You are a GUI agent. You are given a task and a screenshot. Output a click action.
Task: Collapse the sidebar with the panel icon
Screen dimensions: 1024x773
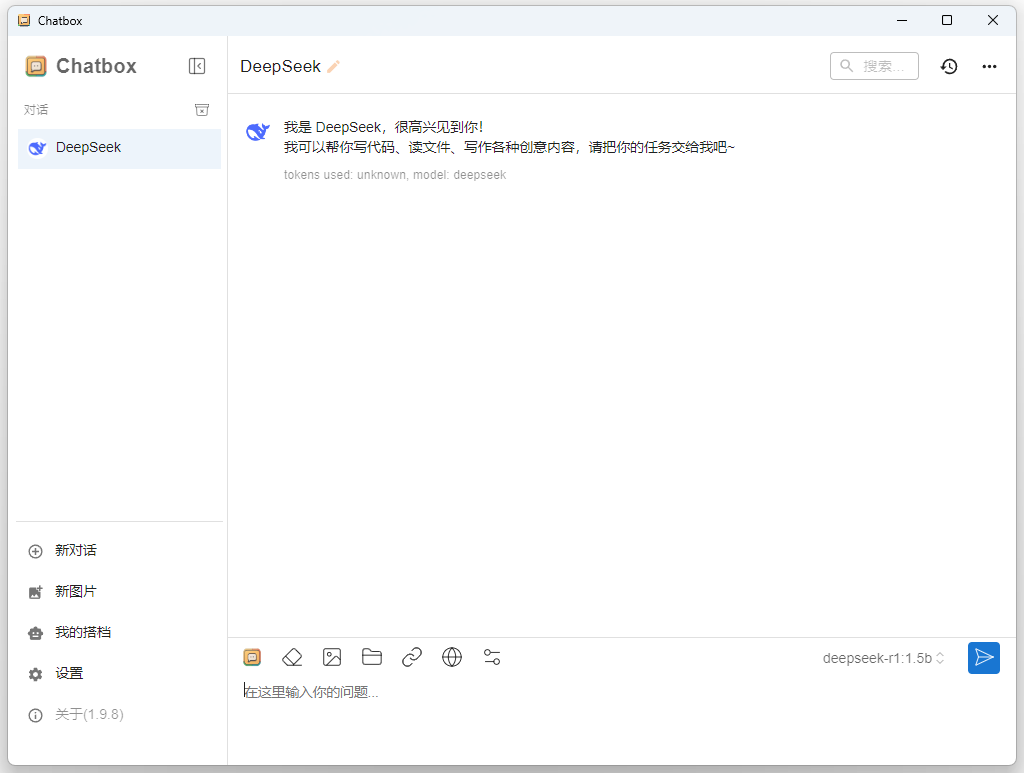point(197,66)
